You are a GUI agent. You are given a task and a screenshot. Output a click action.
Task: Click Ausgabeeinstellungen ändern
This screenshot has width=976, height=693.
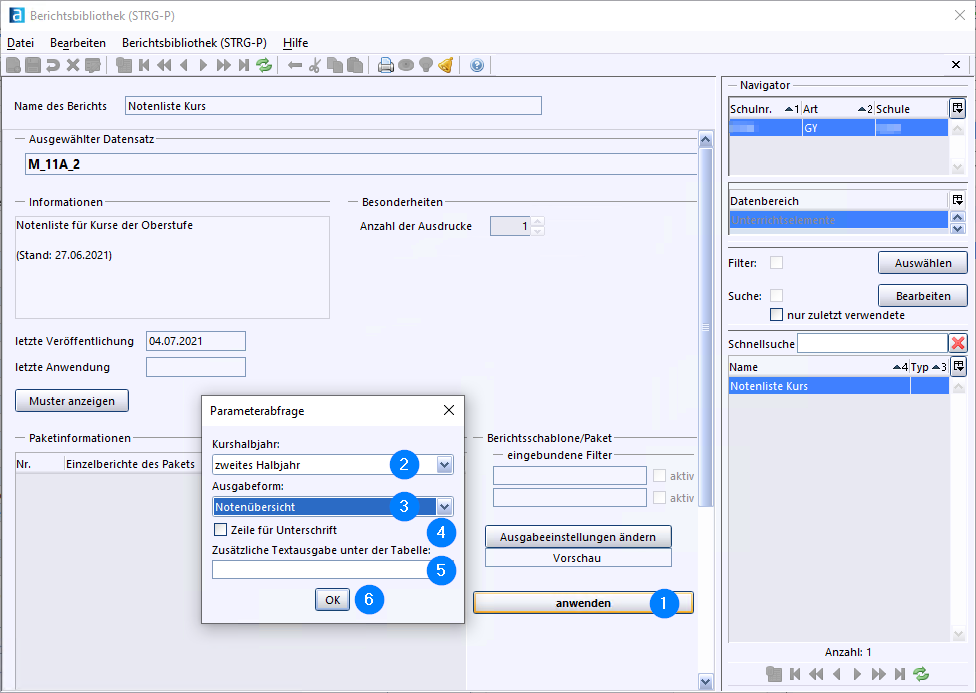(578, 537)
